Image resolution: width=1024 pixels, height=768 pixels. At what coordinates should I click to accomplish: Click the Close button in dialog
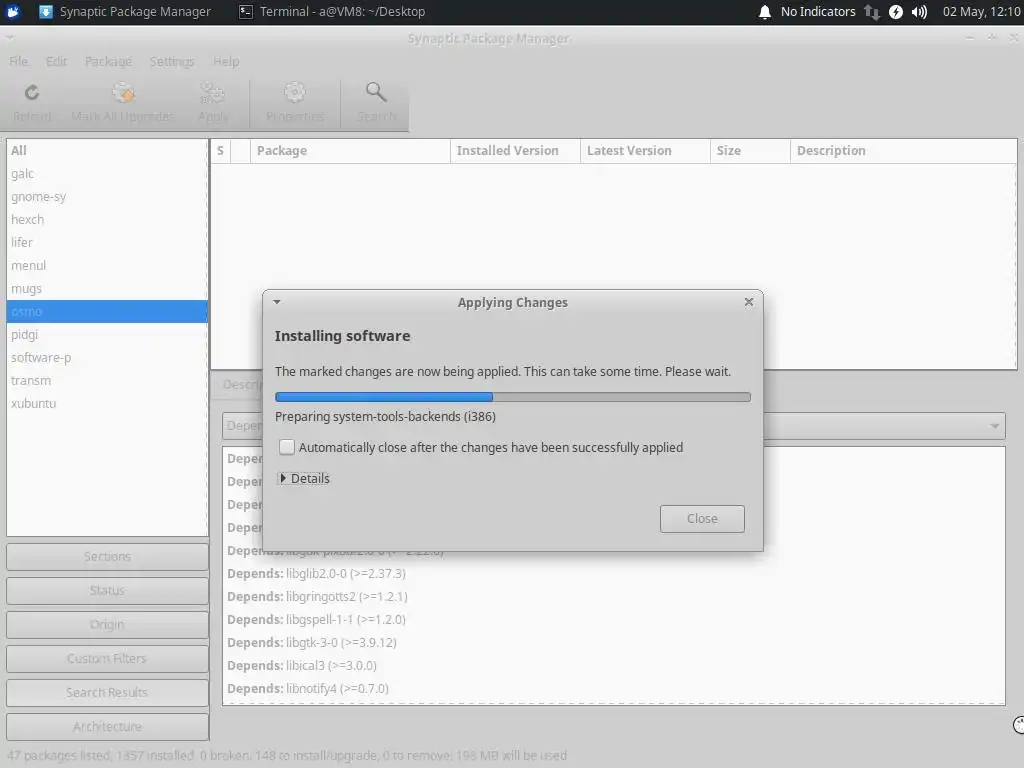[x=702, y=519]
